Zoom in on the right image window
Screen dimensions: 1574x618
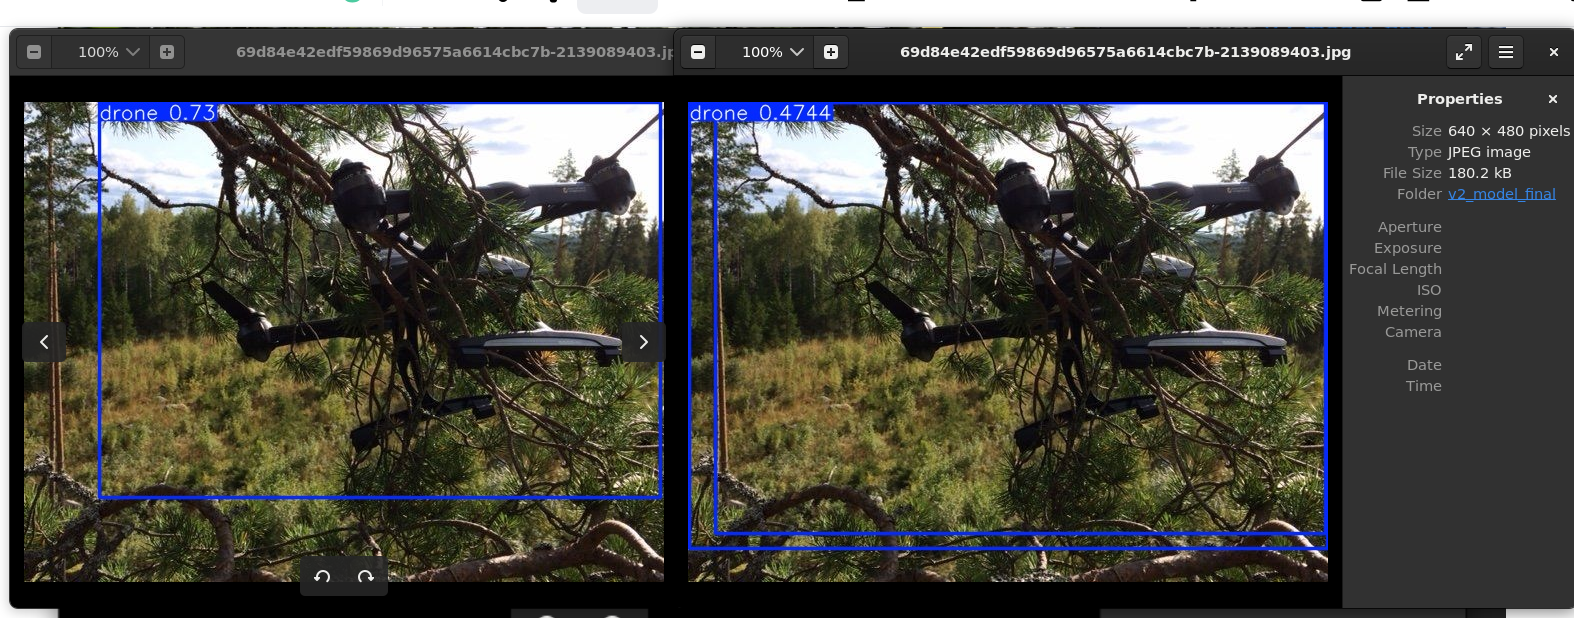click(831, 52)
